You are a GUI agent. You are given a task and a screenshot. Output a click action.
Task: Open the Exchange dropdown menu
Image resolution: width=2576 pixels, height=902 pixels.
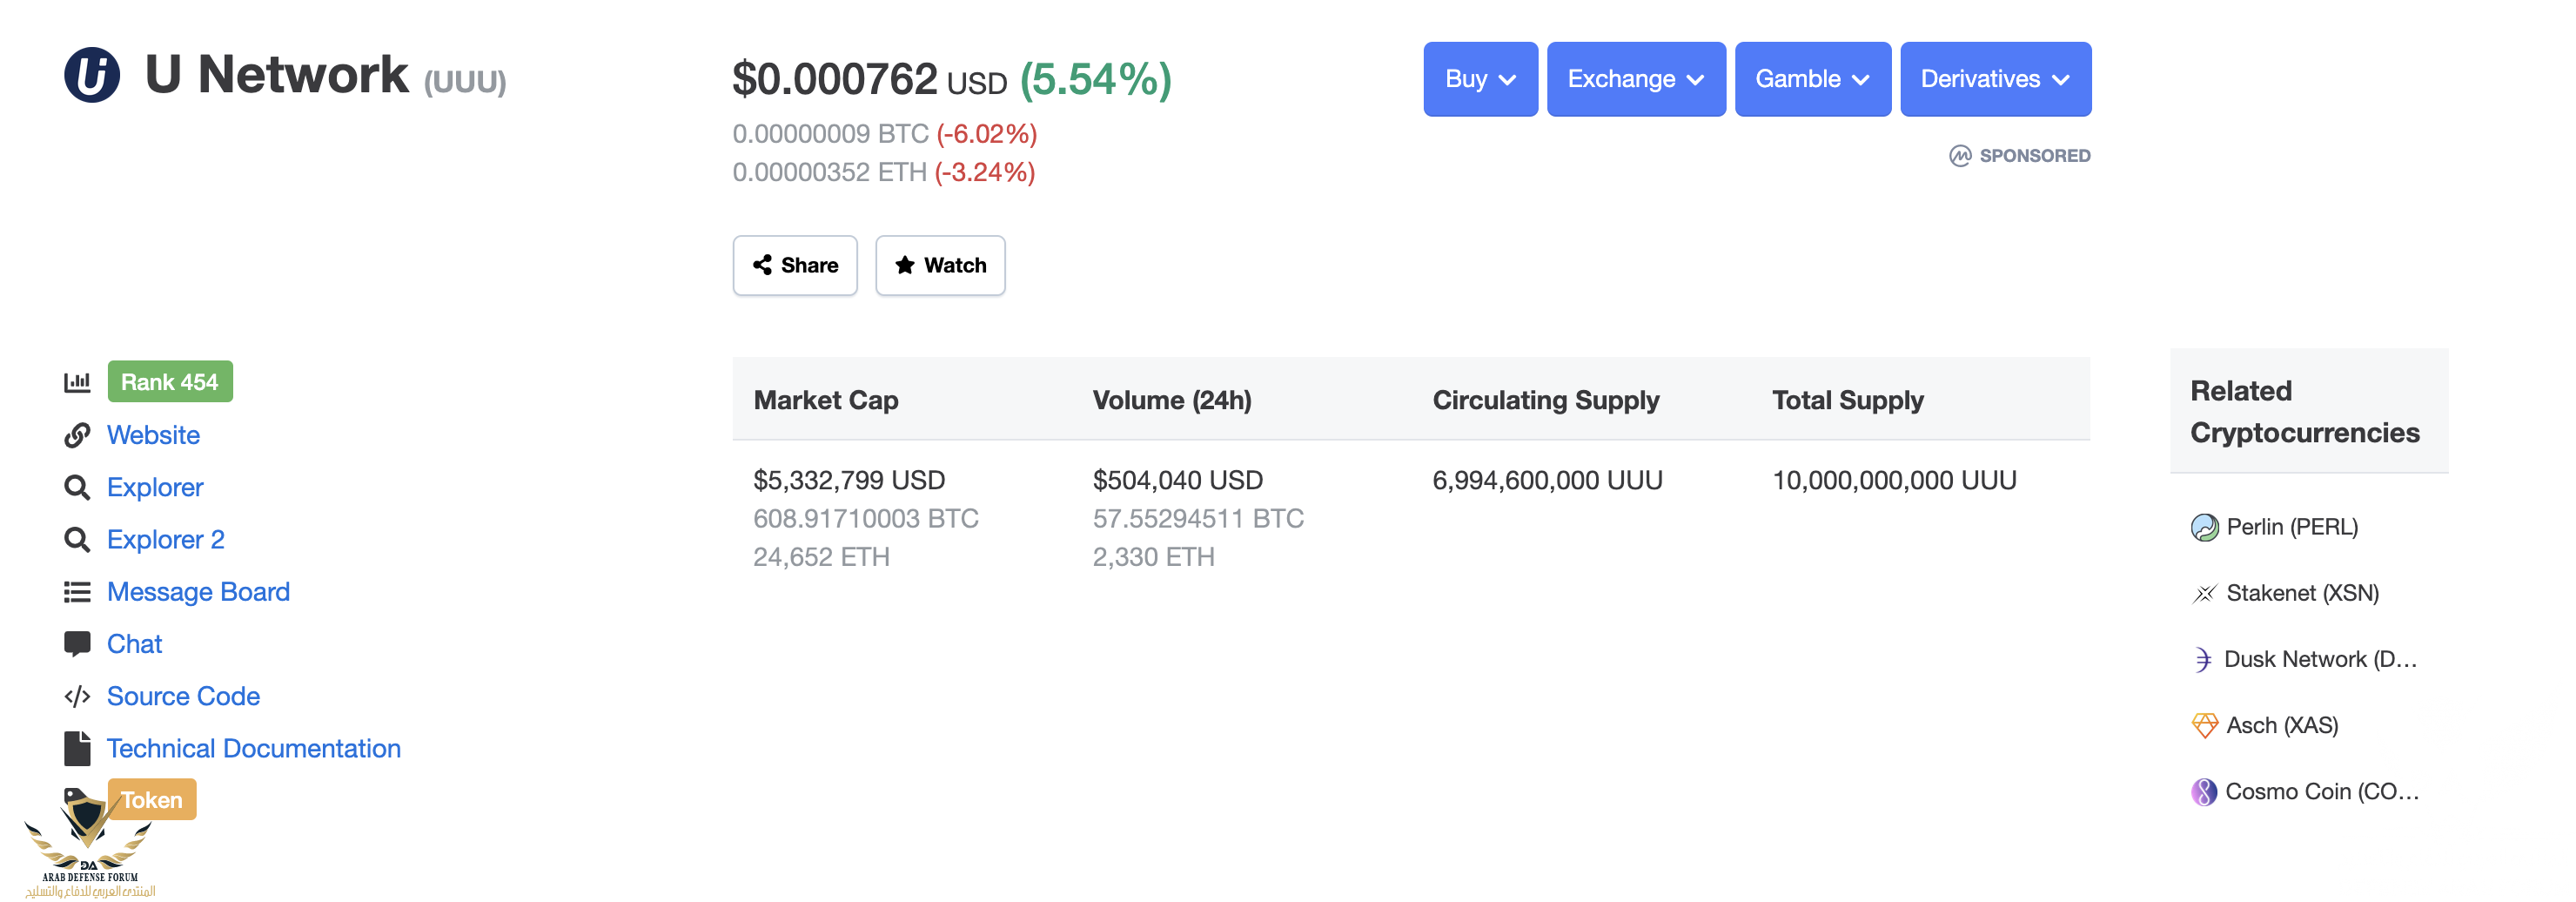(1634, 79)
